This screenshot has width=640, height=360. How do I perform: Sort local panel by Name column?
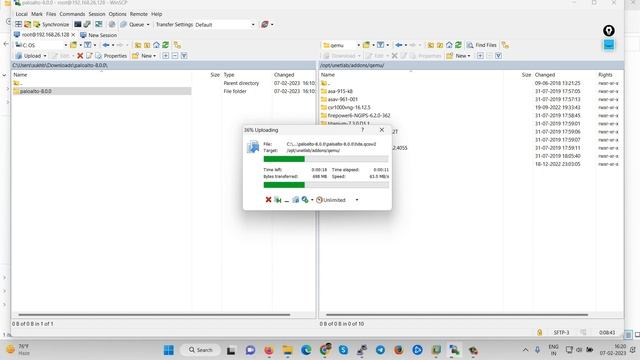pos(20,75)
